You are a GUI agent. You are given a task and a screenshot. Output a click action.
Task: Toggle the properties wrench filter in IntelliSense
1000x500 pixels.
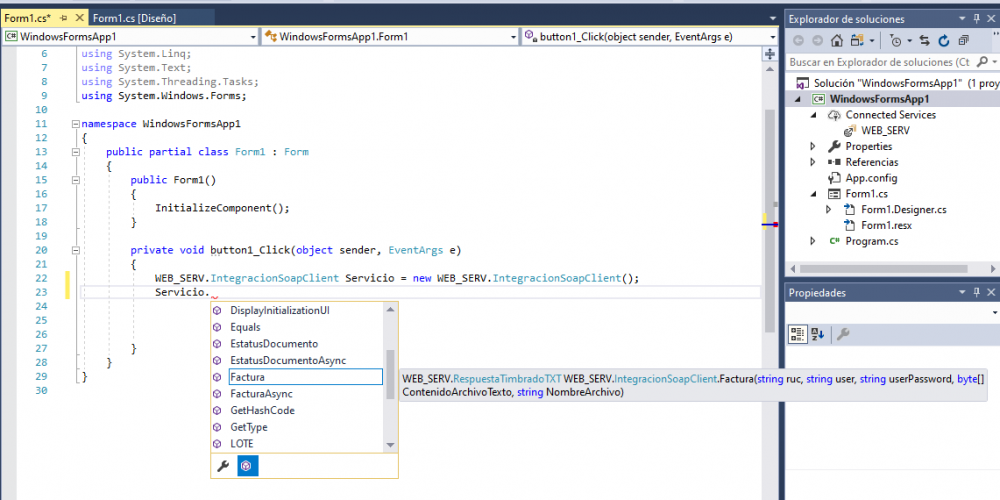pyautogui.click(x=223, y=466)
